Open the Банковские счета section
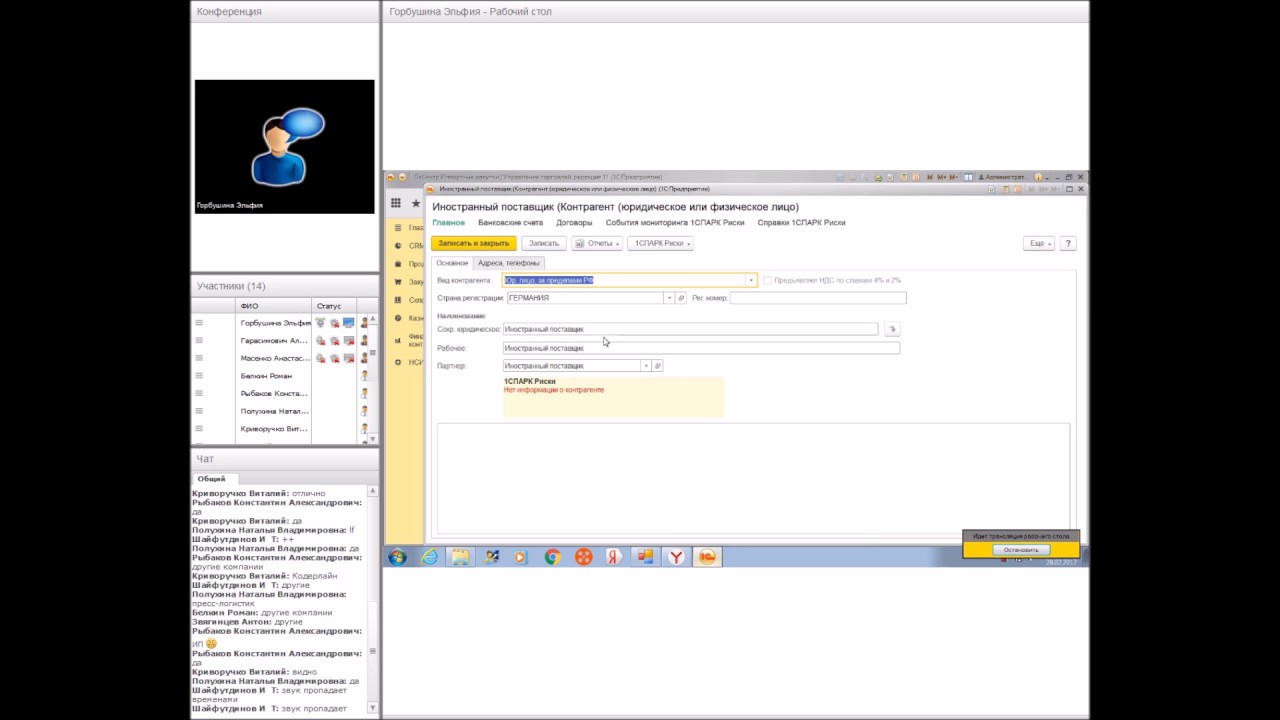 (510, 222)
